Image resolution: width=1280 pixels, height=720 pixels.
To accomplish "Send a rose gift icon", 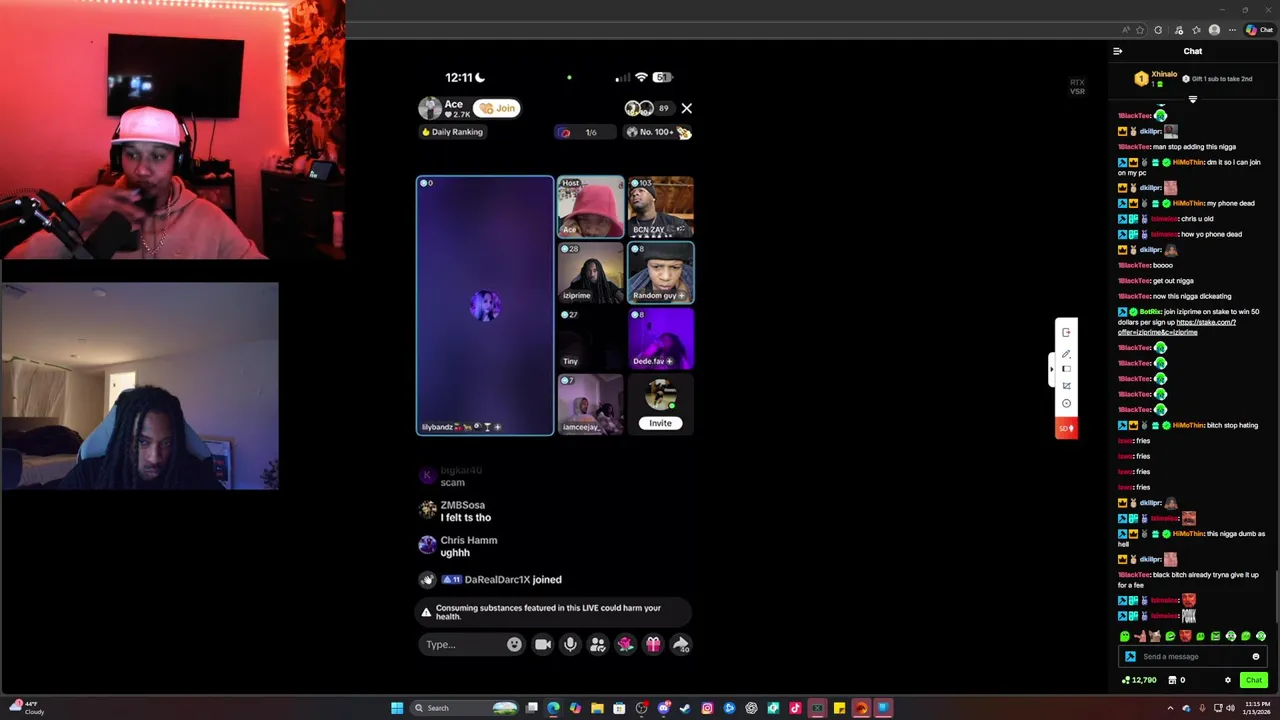I will coord(625,644).
